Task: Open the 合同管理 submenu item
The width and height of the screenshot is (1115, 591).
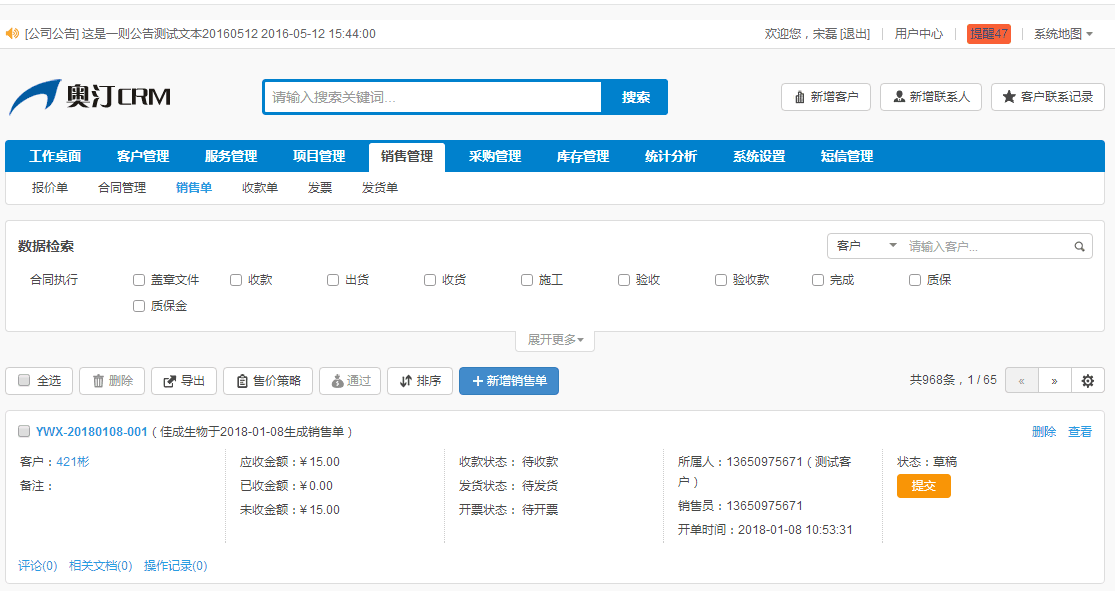Action: pyautogui.click(x=122, y=188)
